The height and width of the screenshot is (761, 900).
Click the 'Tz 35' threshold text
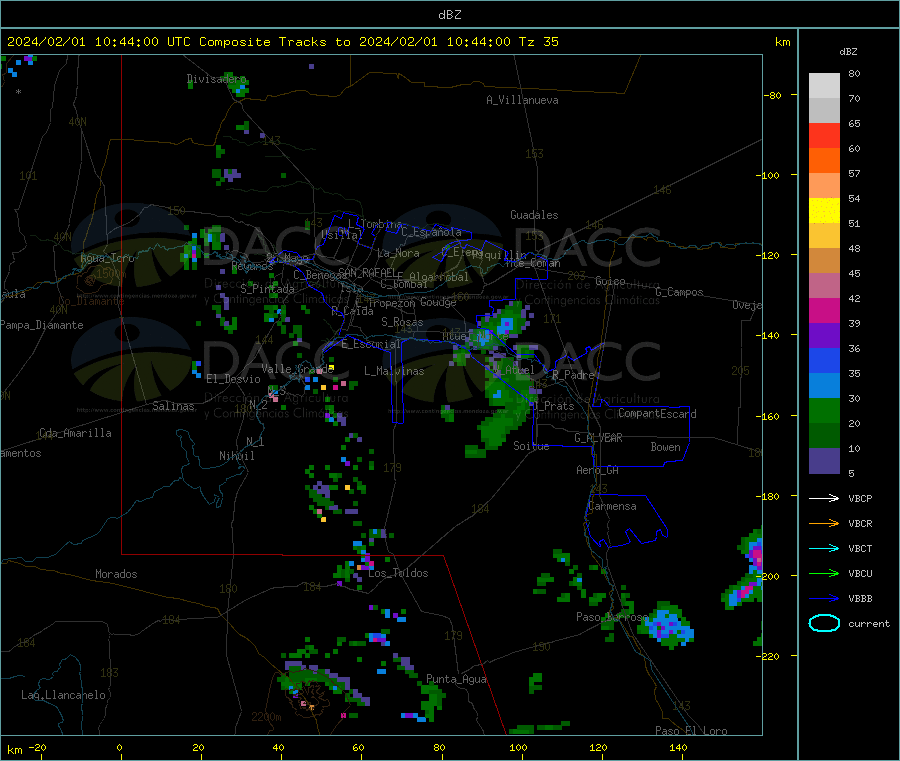539,42
